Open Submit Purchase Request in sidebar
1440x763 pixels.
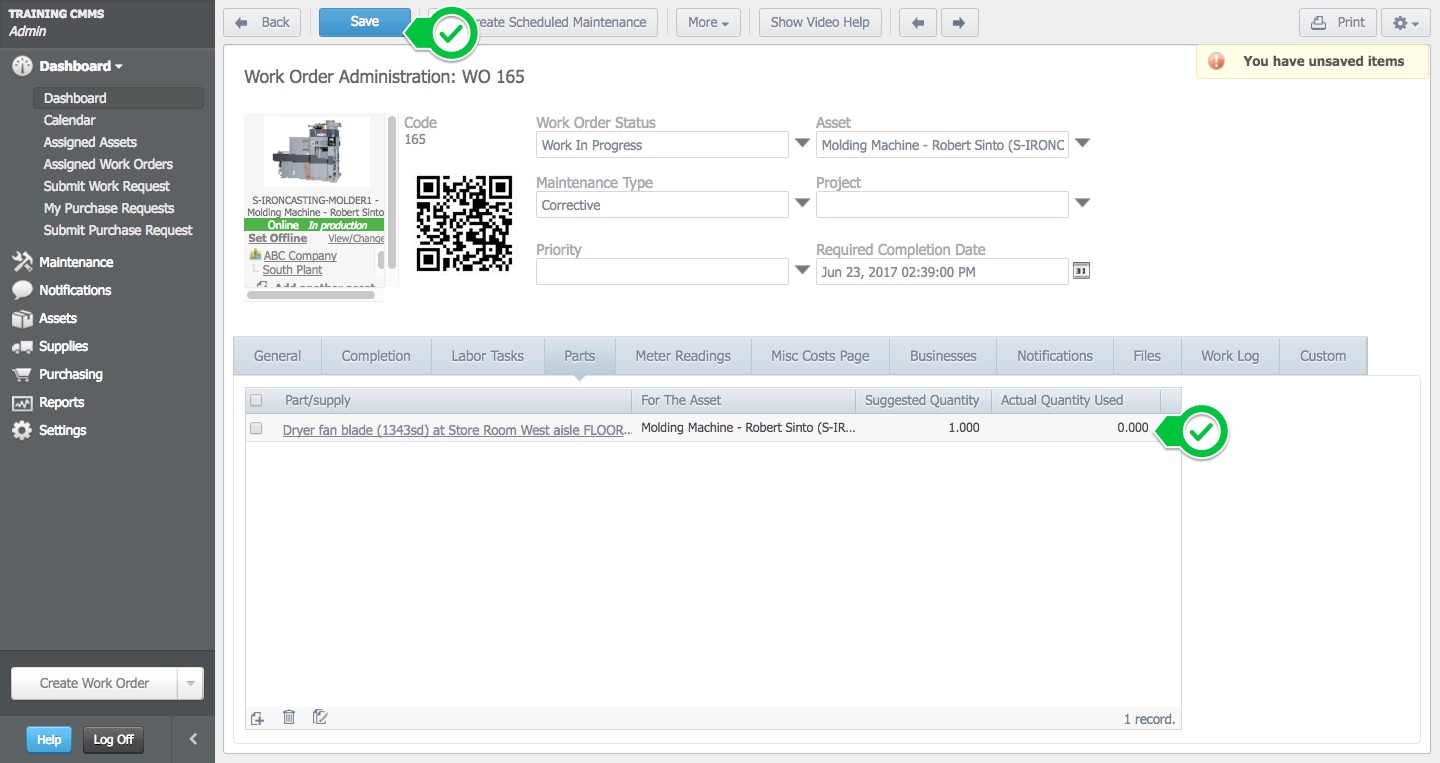coord(118,230)
